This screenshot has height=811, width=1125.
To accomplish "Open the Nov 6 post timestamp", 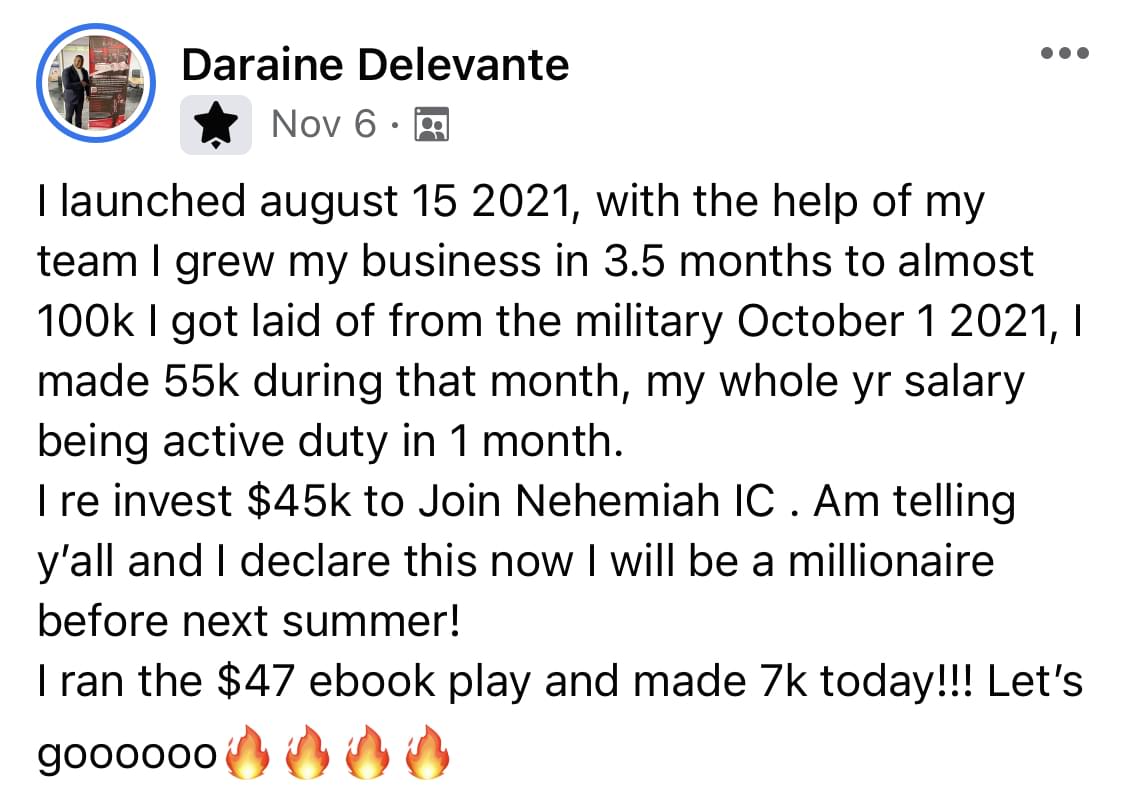I will pos(323,124).
